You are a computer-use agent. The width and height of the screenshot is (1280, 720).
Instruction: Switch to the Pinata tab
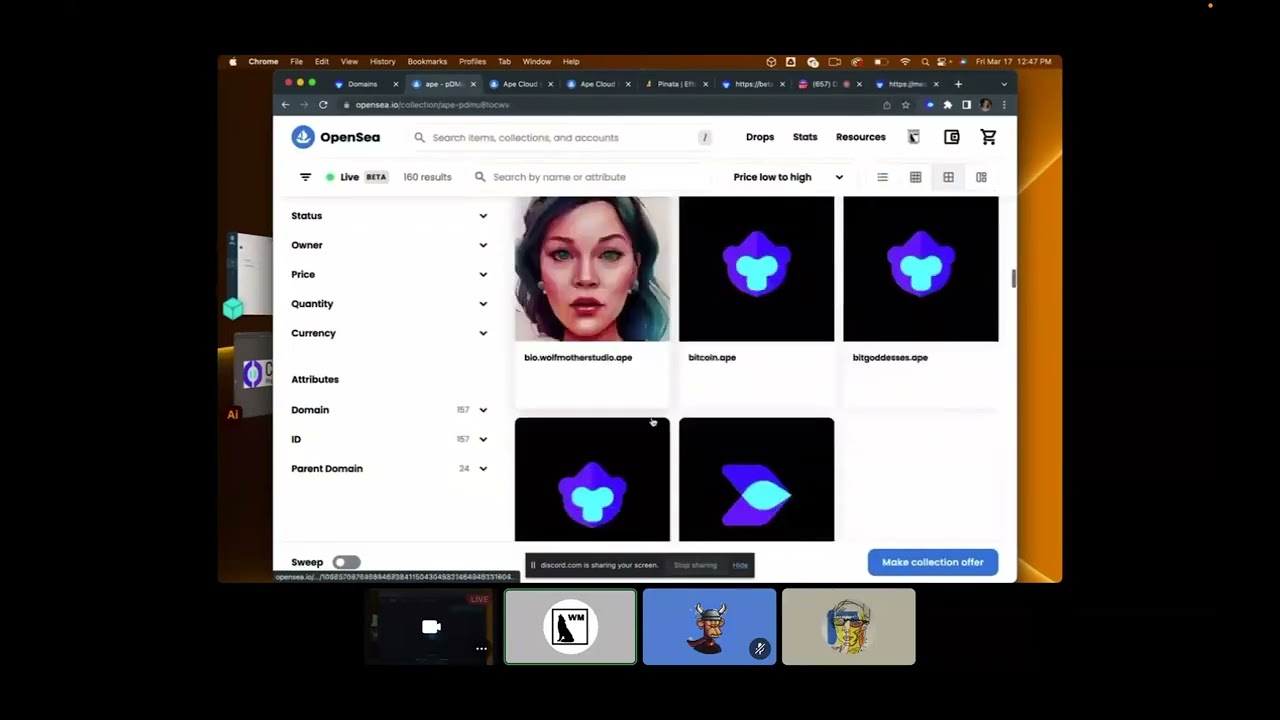point(676,84)
